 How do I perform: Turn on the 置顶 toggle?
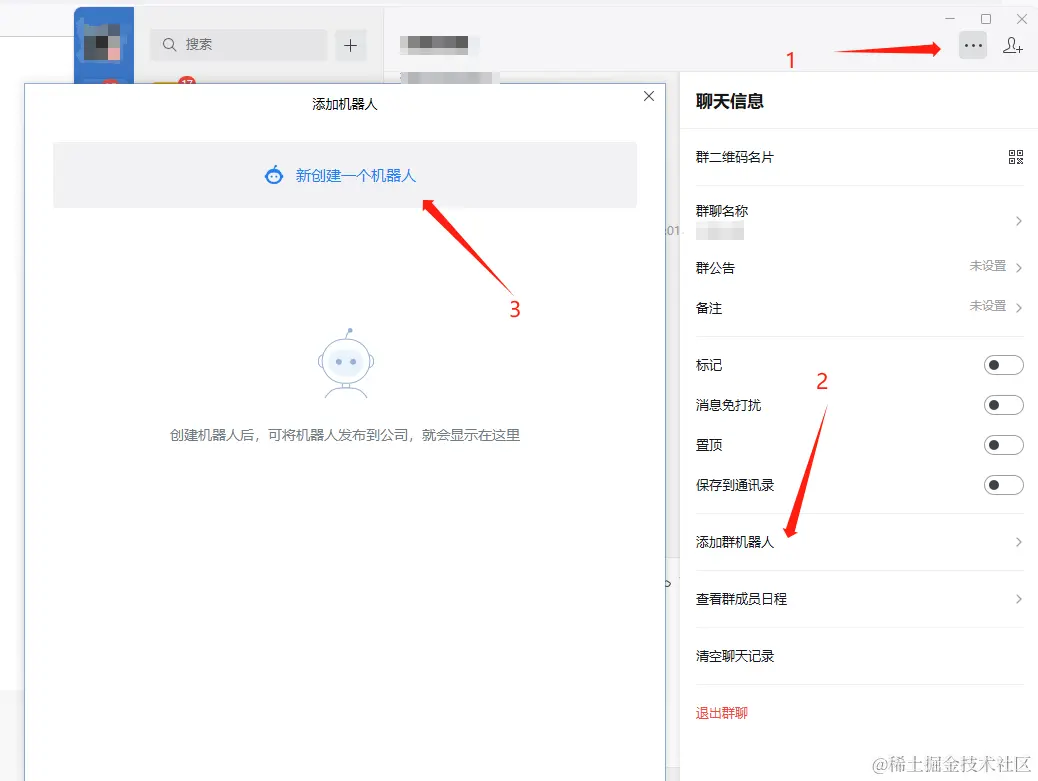[1003, 445]
